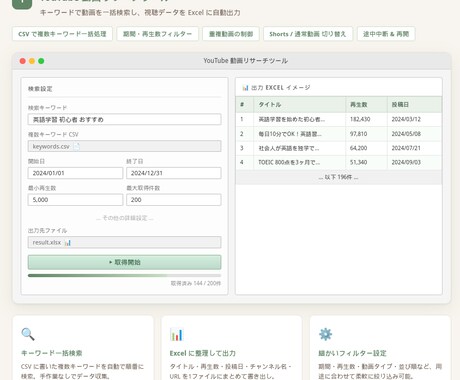Viewport: 460px width, 380px height.
Task: Click the タイトル column header
Action: 299,105
